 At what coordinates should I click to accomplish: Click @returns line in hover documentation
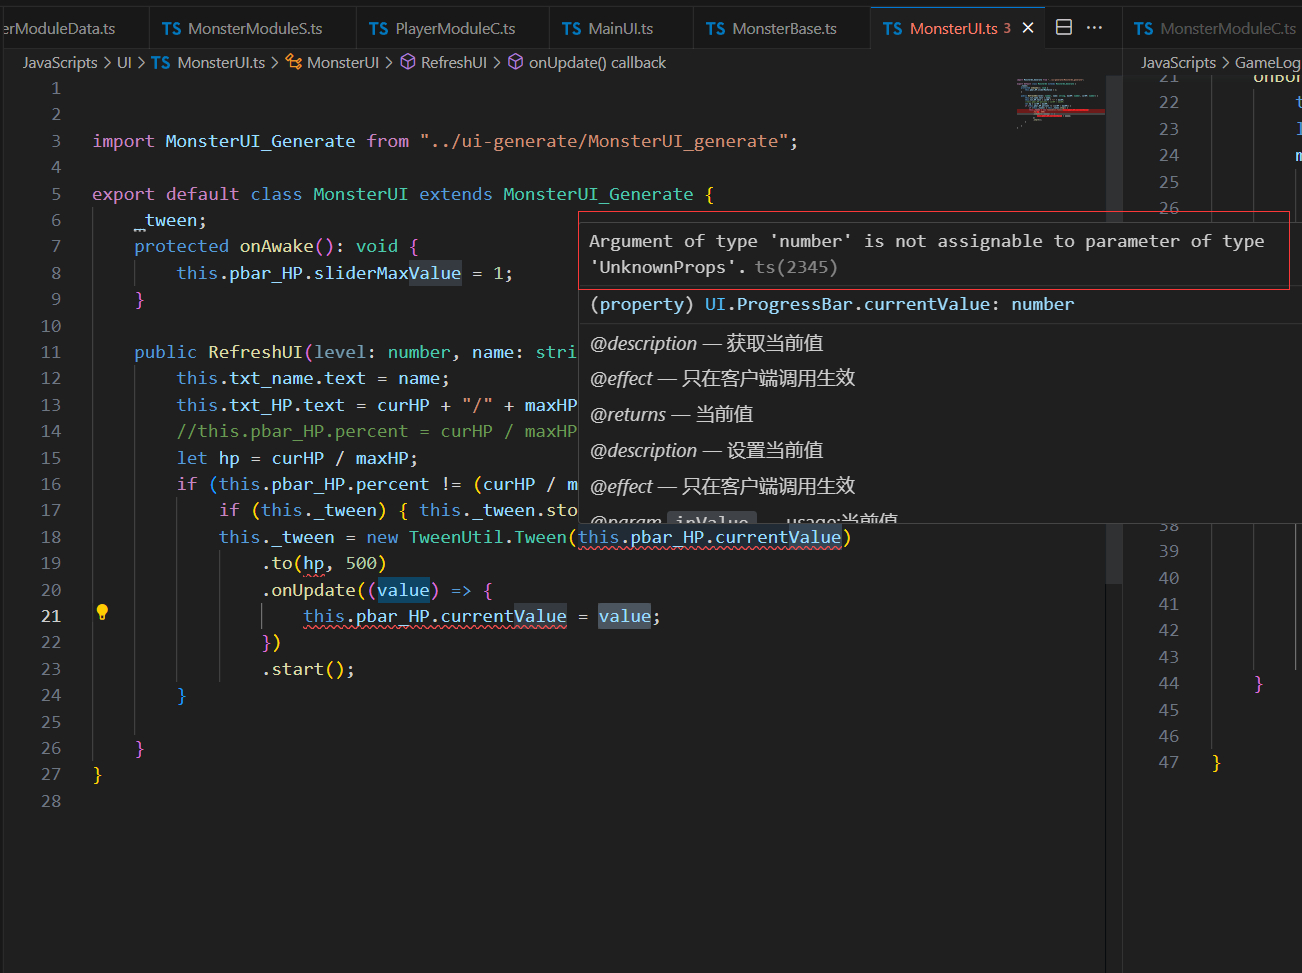pos(671,414)
